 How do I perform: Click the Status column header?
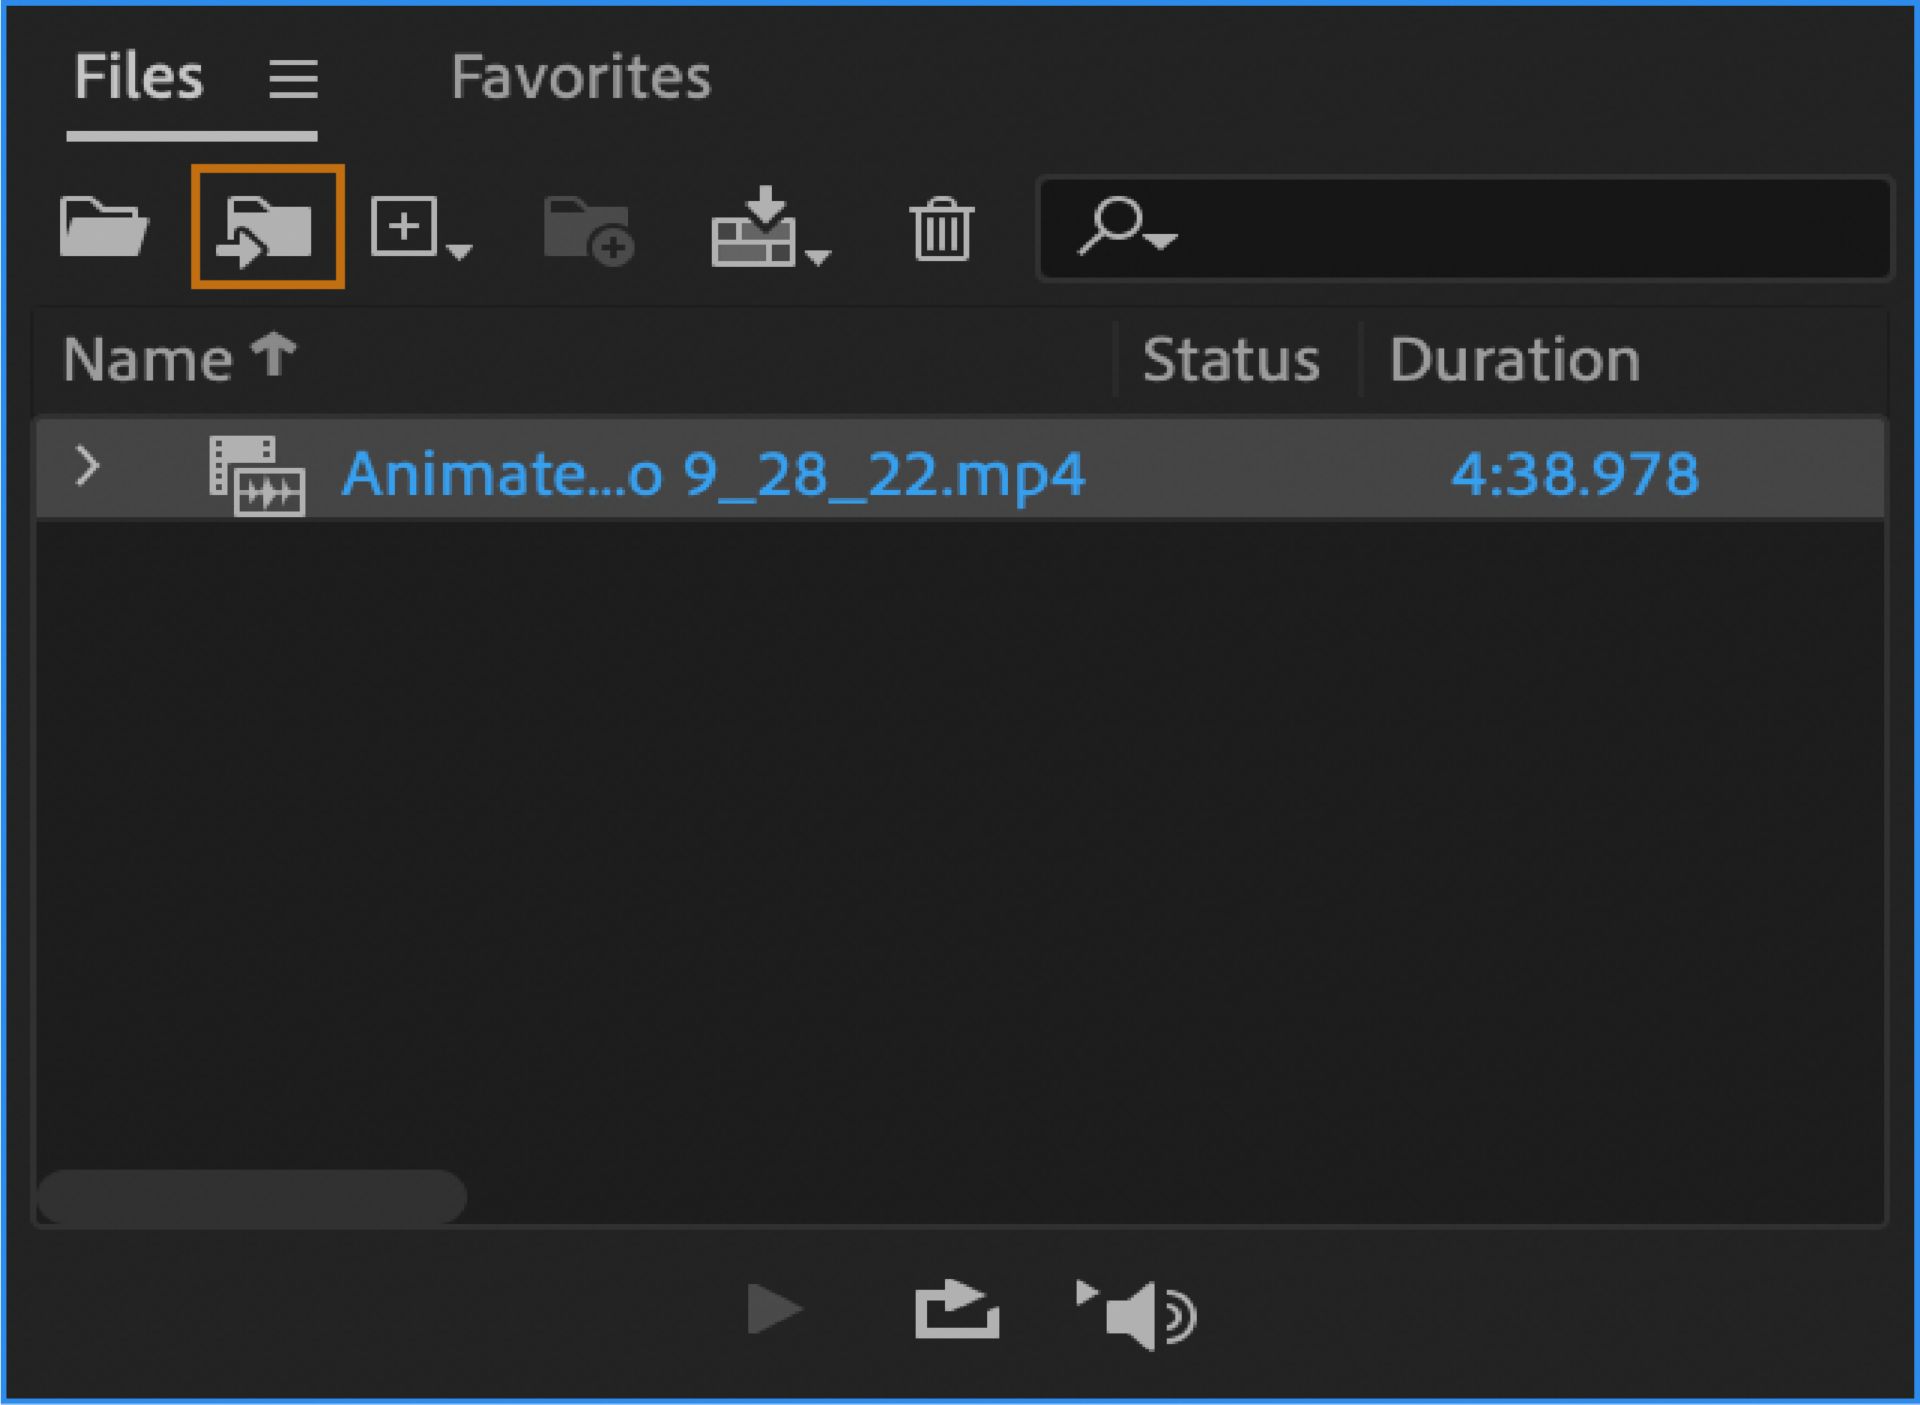pos(1230,360)
